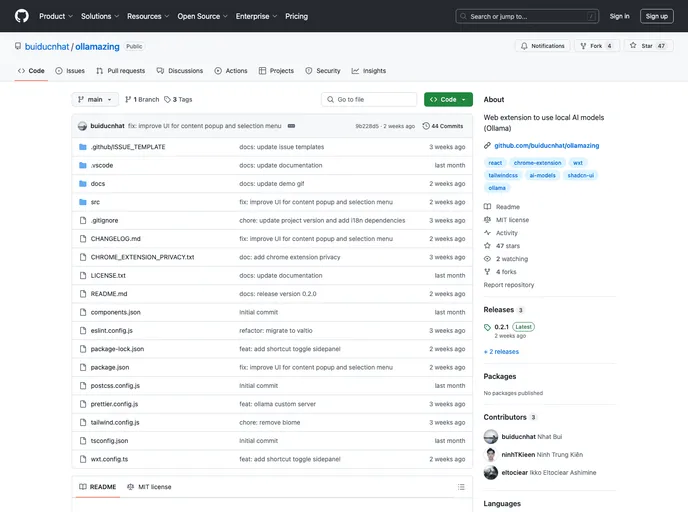Open the README outline icon

click(x=459, y=487)
